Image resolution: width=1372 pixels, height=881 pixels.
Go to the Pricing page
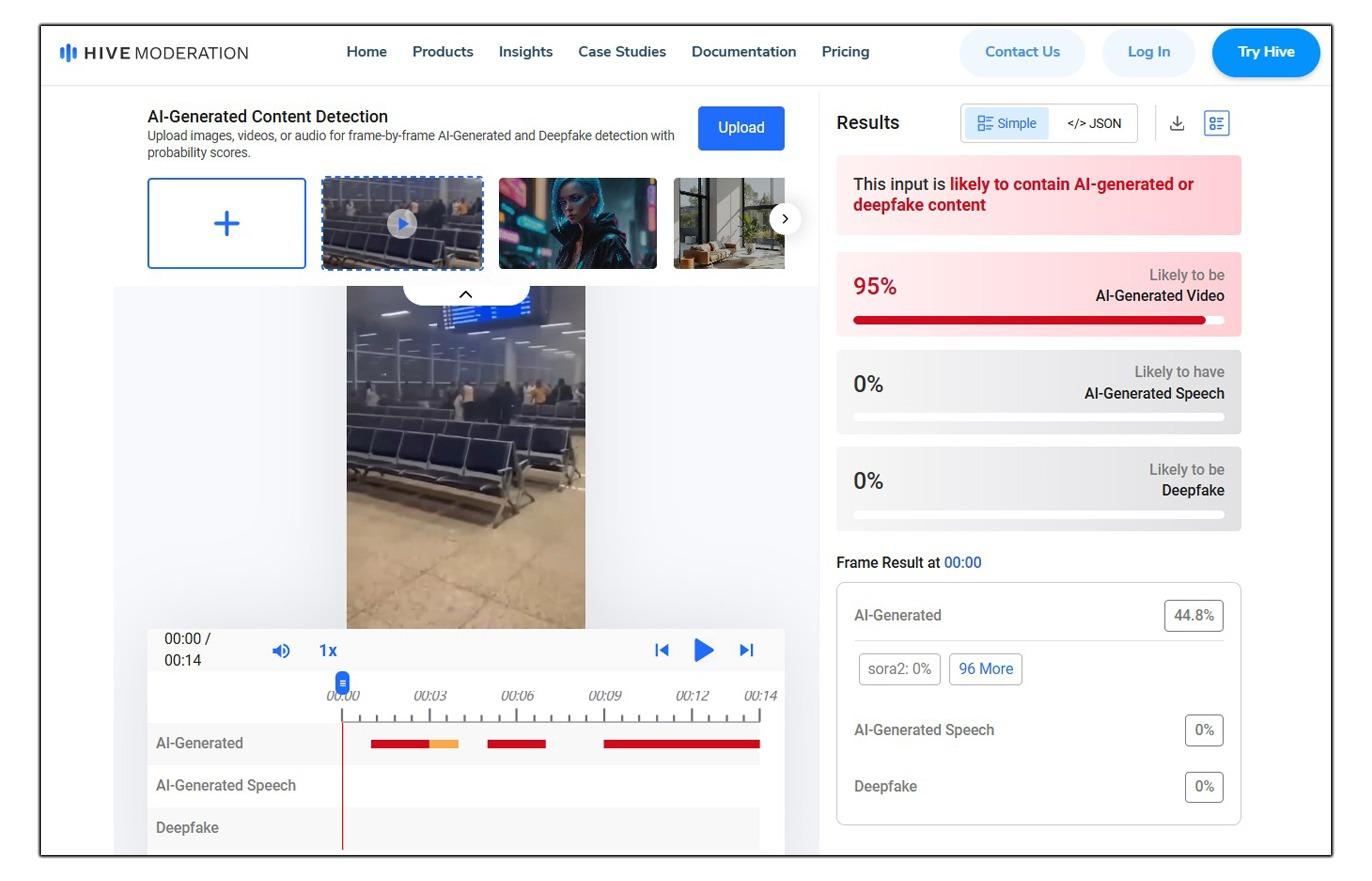[845, 52]
